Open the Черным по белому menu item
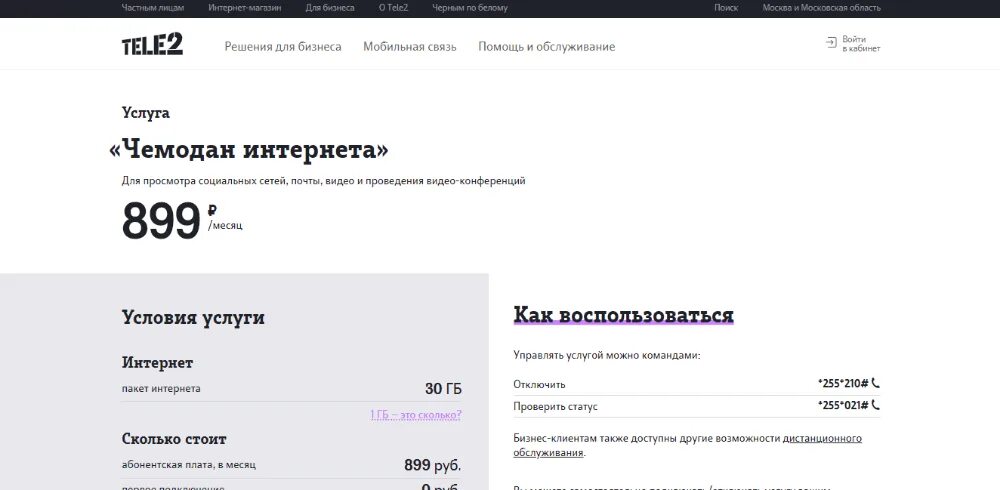Image resolution: width=1000 pixels, height=490 pixels. 470,8
